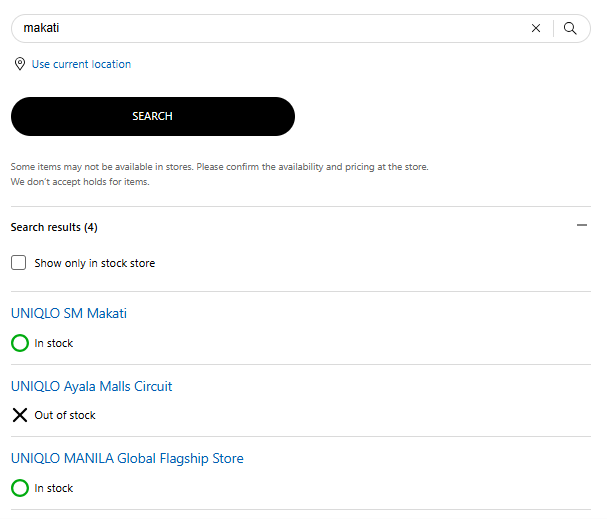Use current location link
Screen dimensions: 607x519
click(x=81, y=64)
